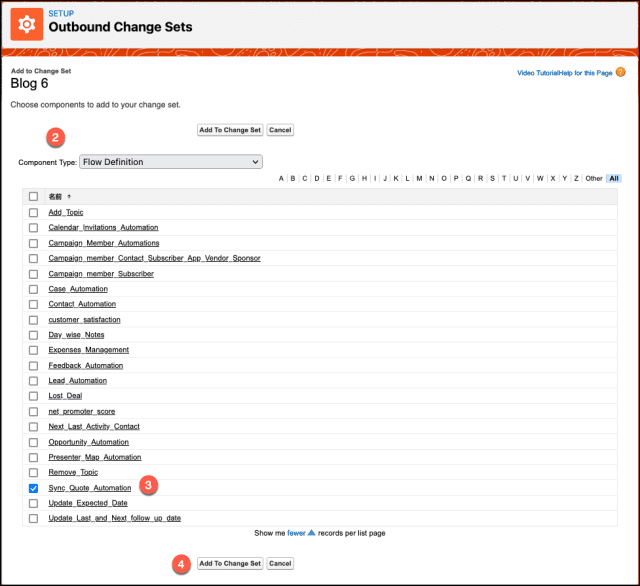Filter the list by letter A
640x586 pixels.
pyautogui.click(x=280, y=179)
